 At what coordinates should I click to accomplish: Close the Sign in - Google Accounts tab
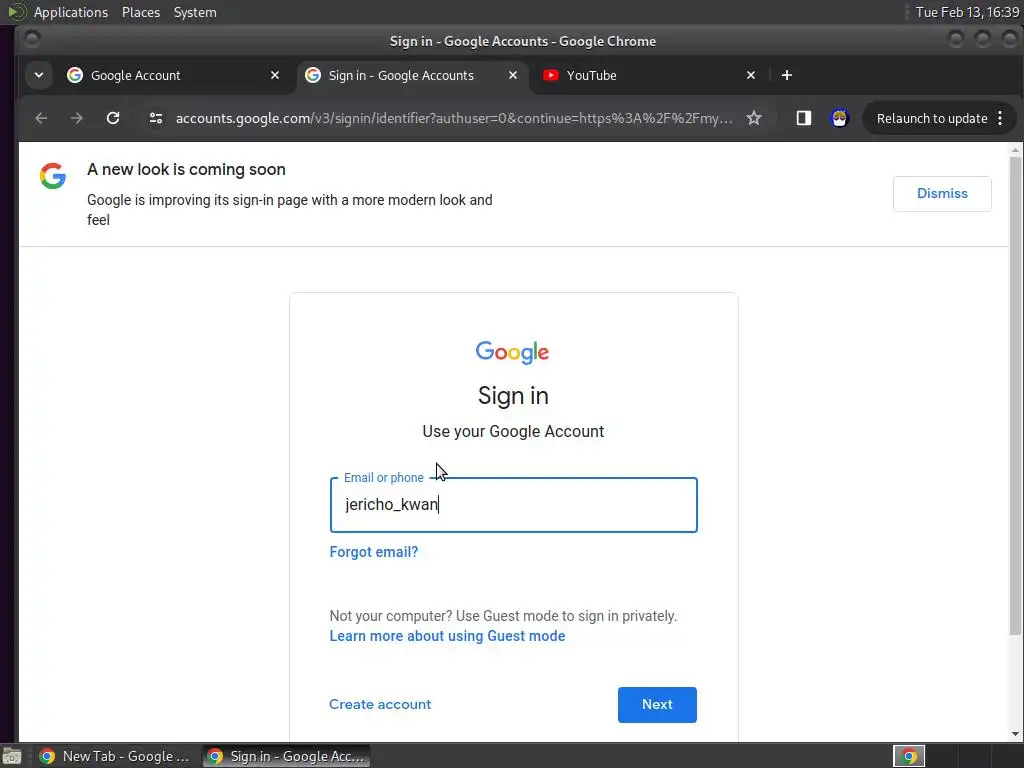pos(513,75)
